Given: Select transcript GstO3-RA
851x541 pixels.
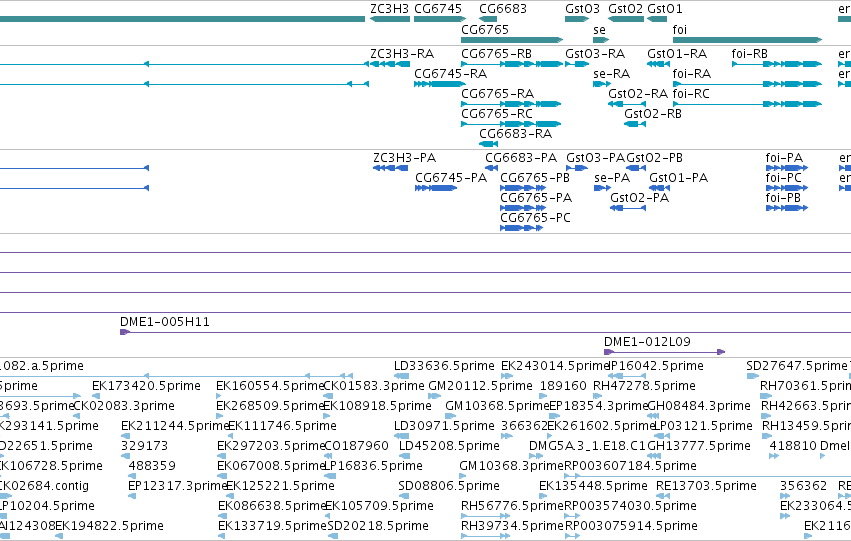Looking at the screenshot, I should [577, 64].
